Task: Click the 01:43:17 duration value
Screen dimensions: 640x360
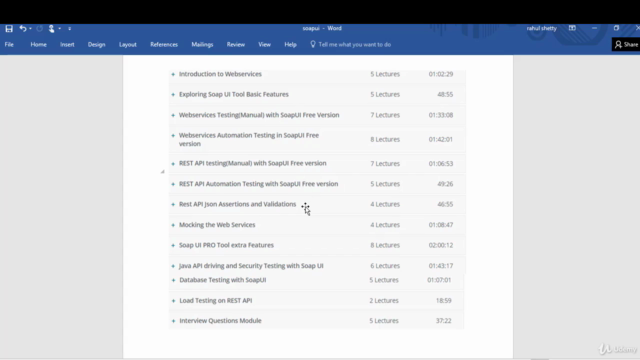Action: click(x=441, y=266)
